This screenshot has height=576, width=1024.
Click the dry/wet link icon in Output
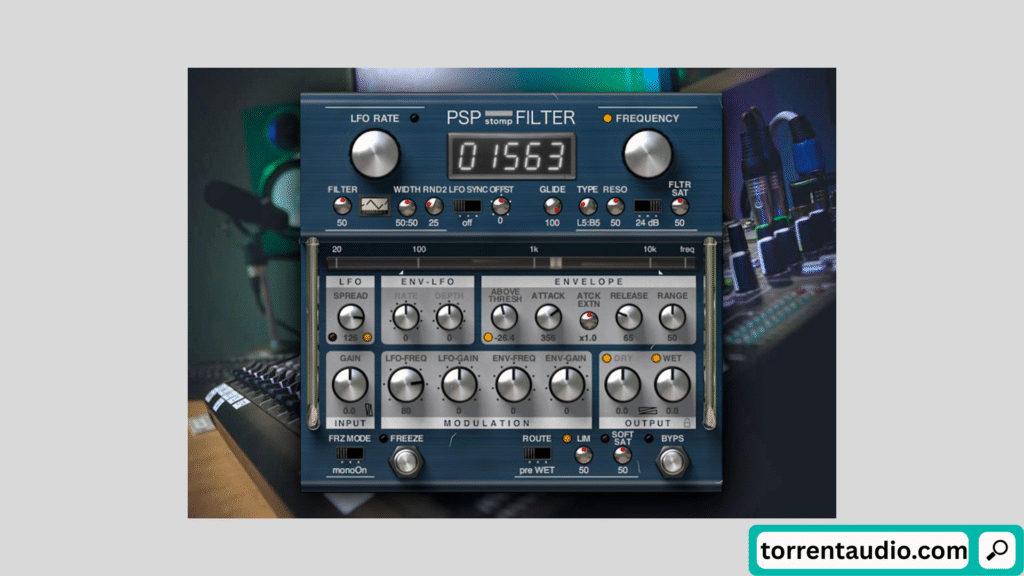point(648,410)
